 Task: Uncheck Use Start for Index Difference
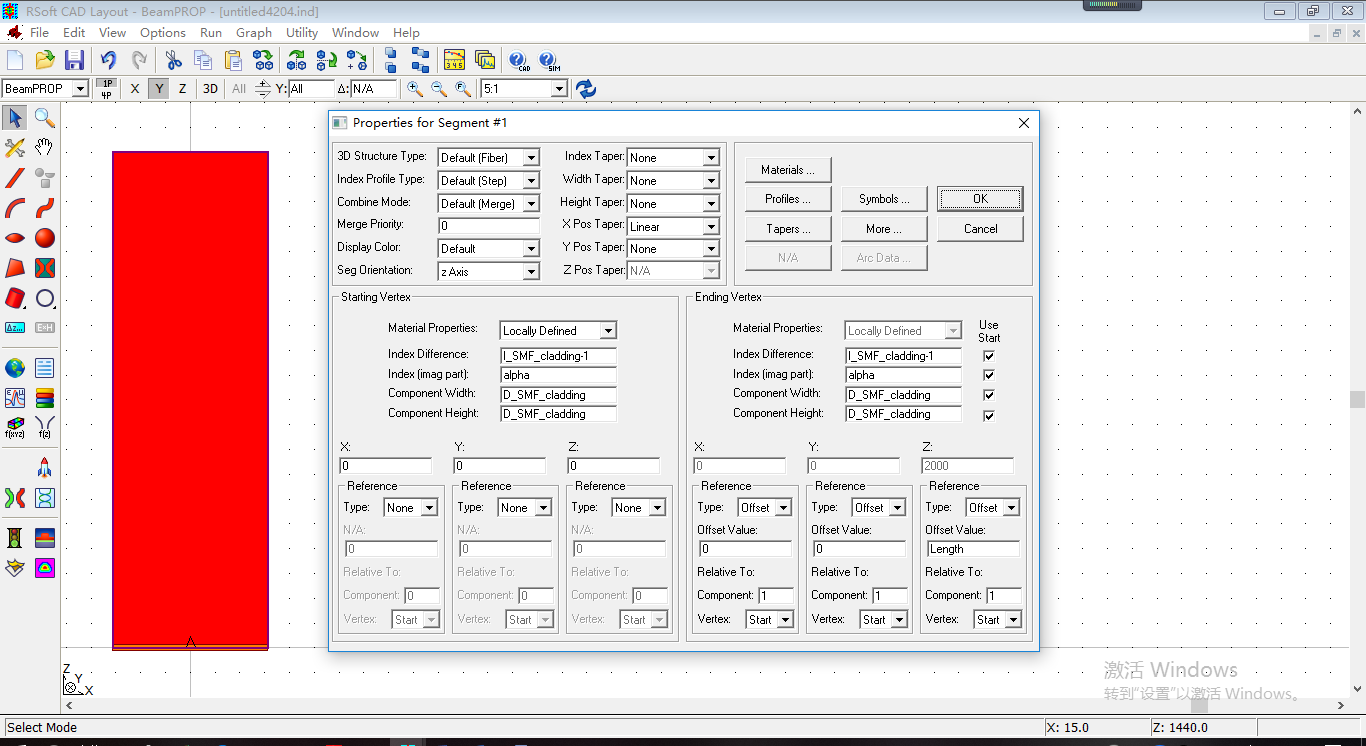[x=989, y=356]
